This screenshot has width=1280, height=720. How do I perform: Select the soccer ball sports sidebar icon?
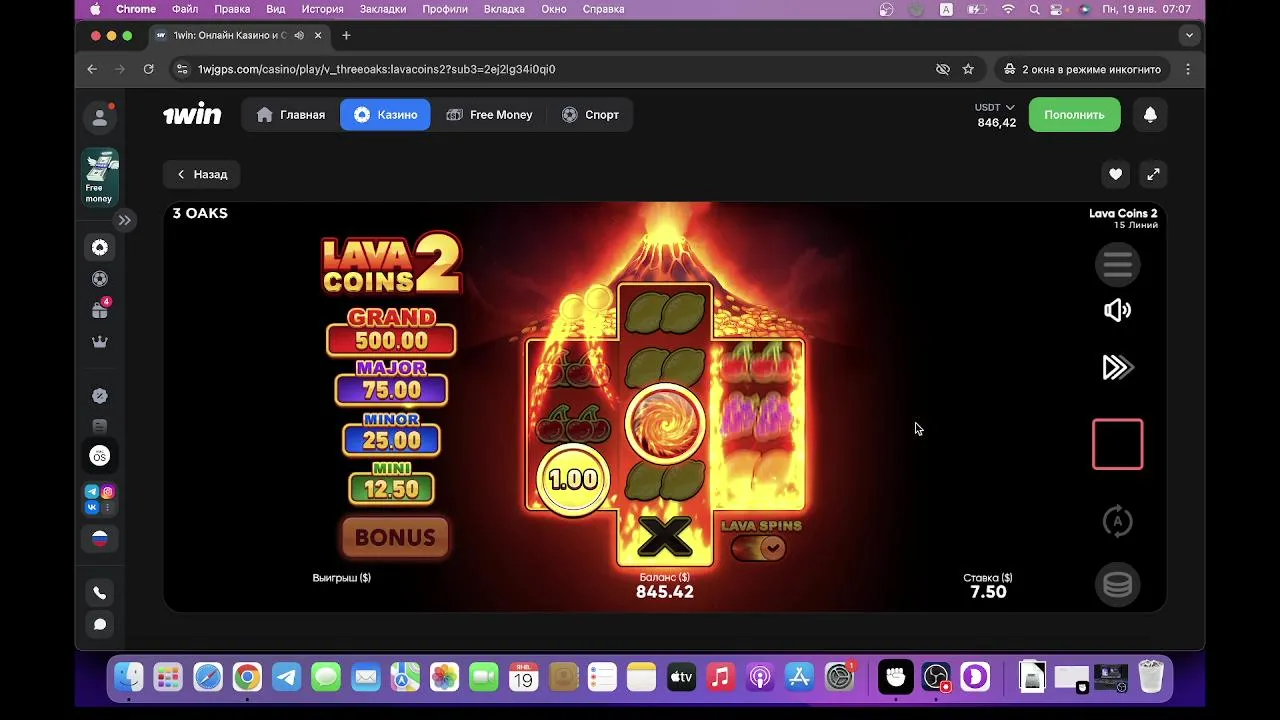[x=99, y=279]
